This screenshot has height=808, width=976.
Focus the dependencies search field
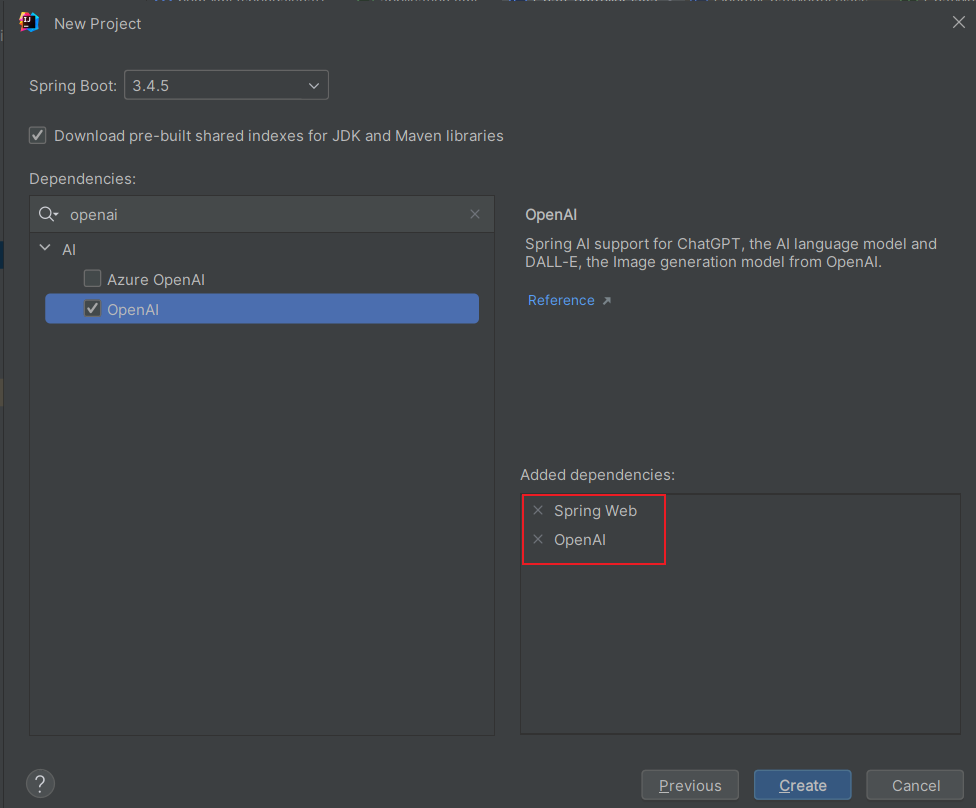point(262,214)
